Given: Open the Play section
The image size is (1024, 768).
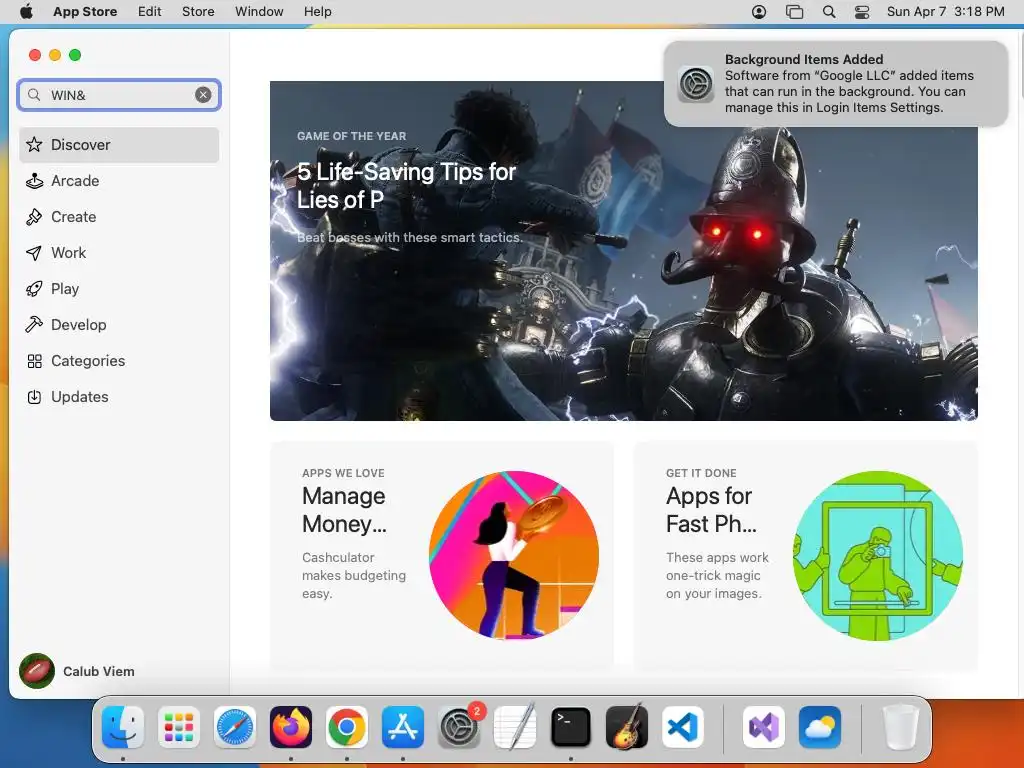Looking at the screenshot, I should pyautogui.click(x=119, y=289).
